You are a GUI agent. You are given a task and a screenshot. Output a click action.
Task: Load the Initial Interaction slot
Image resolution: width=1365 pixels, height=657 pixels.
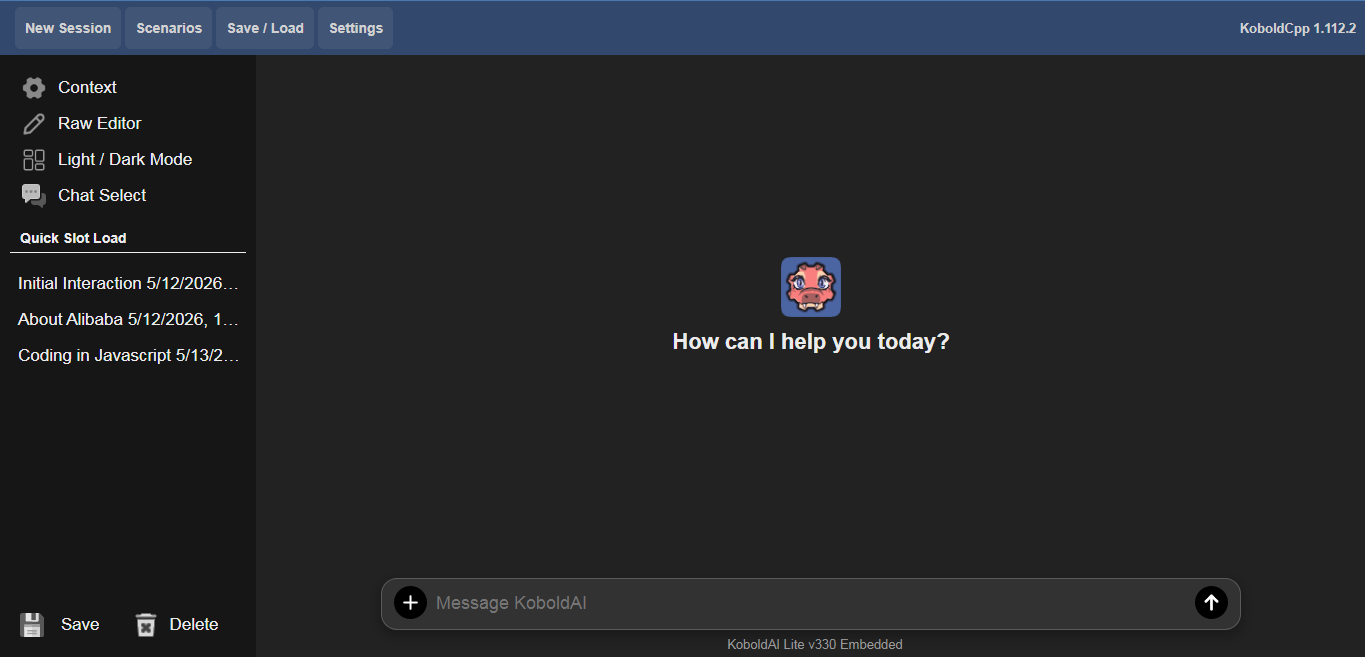point(128,284)
